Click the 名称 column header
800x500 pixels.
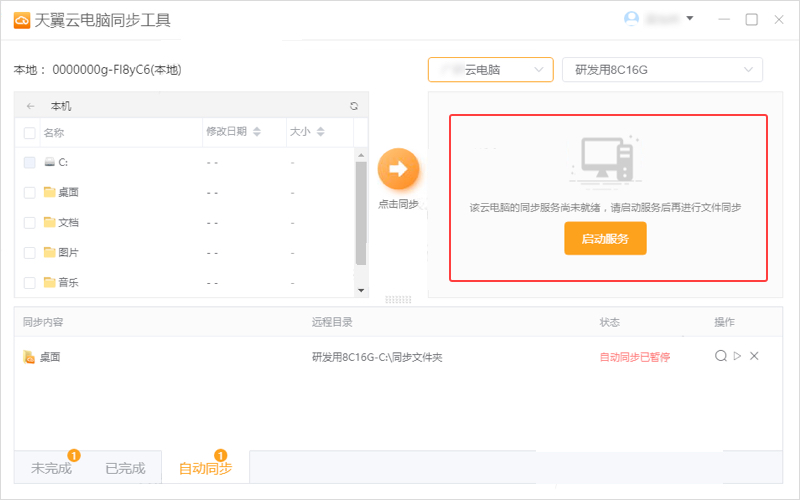click(54, 133)
